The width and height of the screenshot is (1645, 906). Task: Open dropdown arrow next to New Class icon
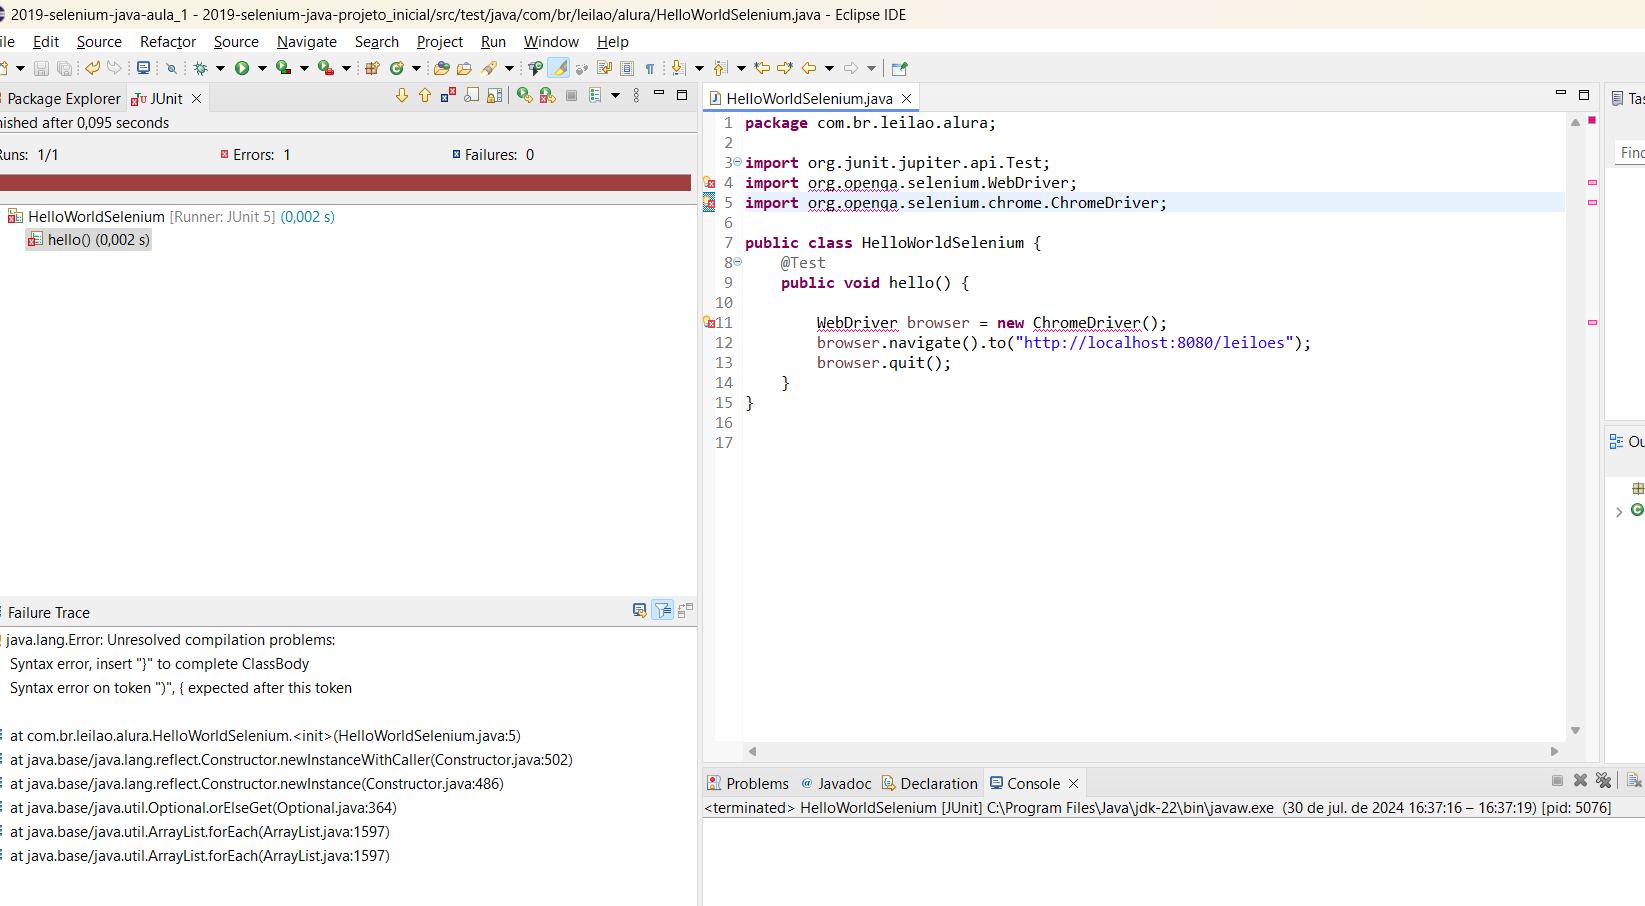tap(416, 68)
